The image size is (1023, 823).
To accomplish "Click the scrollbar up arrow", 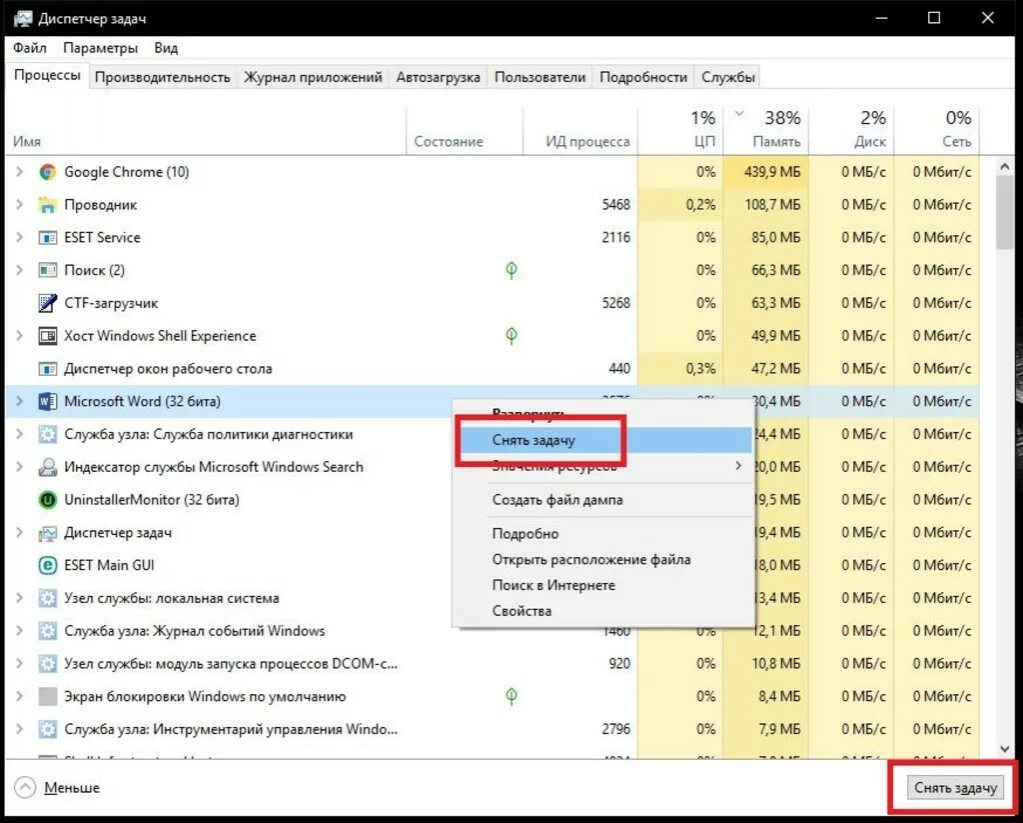I will coord(1005,167).
